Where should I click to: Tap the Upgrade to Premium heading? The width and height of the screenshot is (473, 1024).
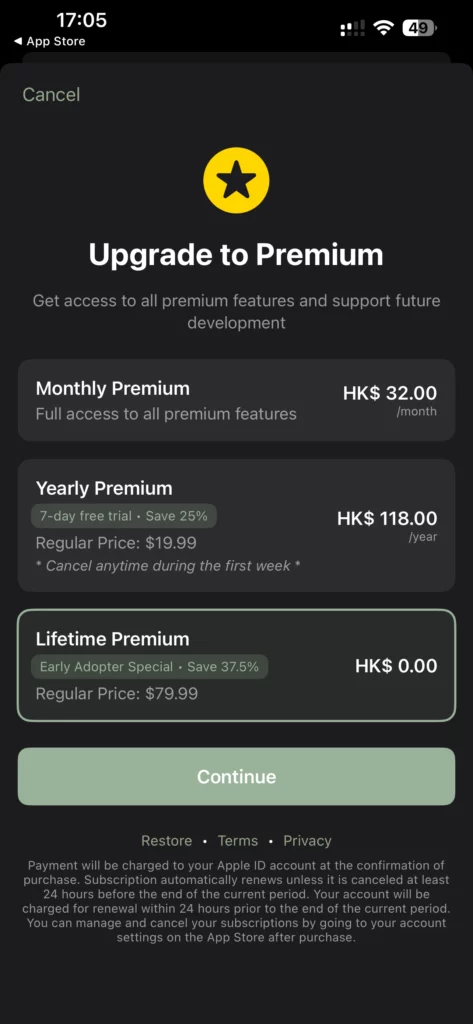tap(236, 255)
